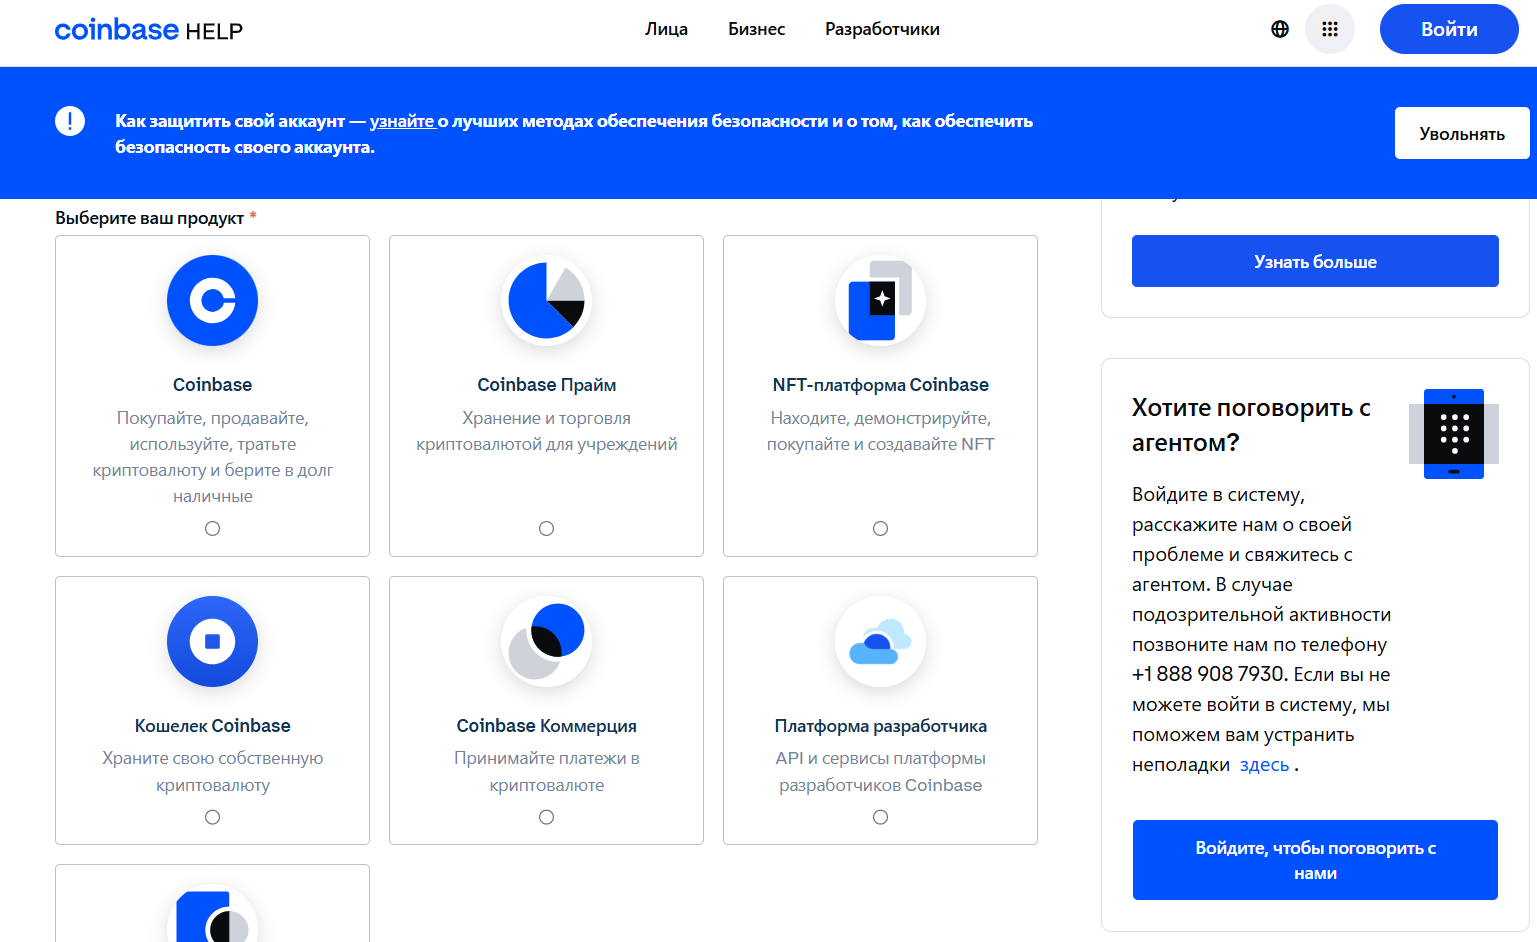Image resolution: width=1537 pixels, height=942 pixels.
Task: Click the Кошелек Coinbase wallet icon
Action: click(212, 641)
